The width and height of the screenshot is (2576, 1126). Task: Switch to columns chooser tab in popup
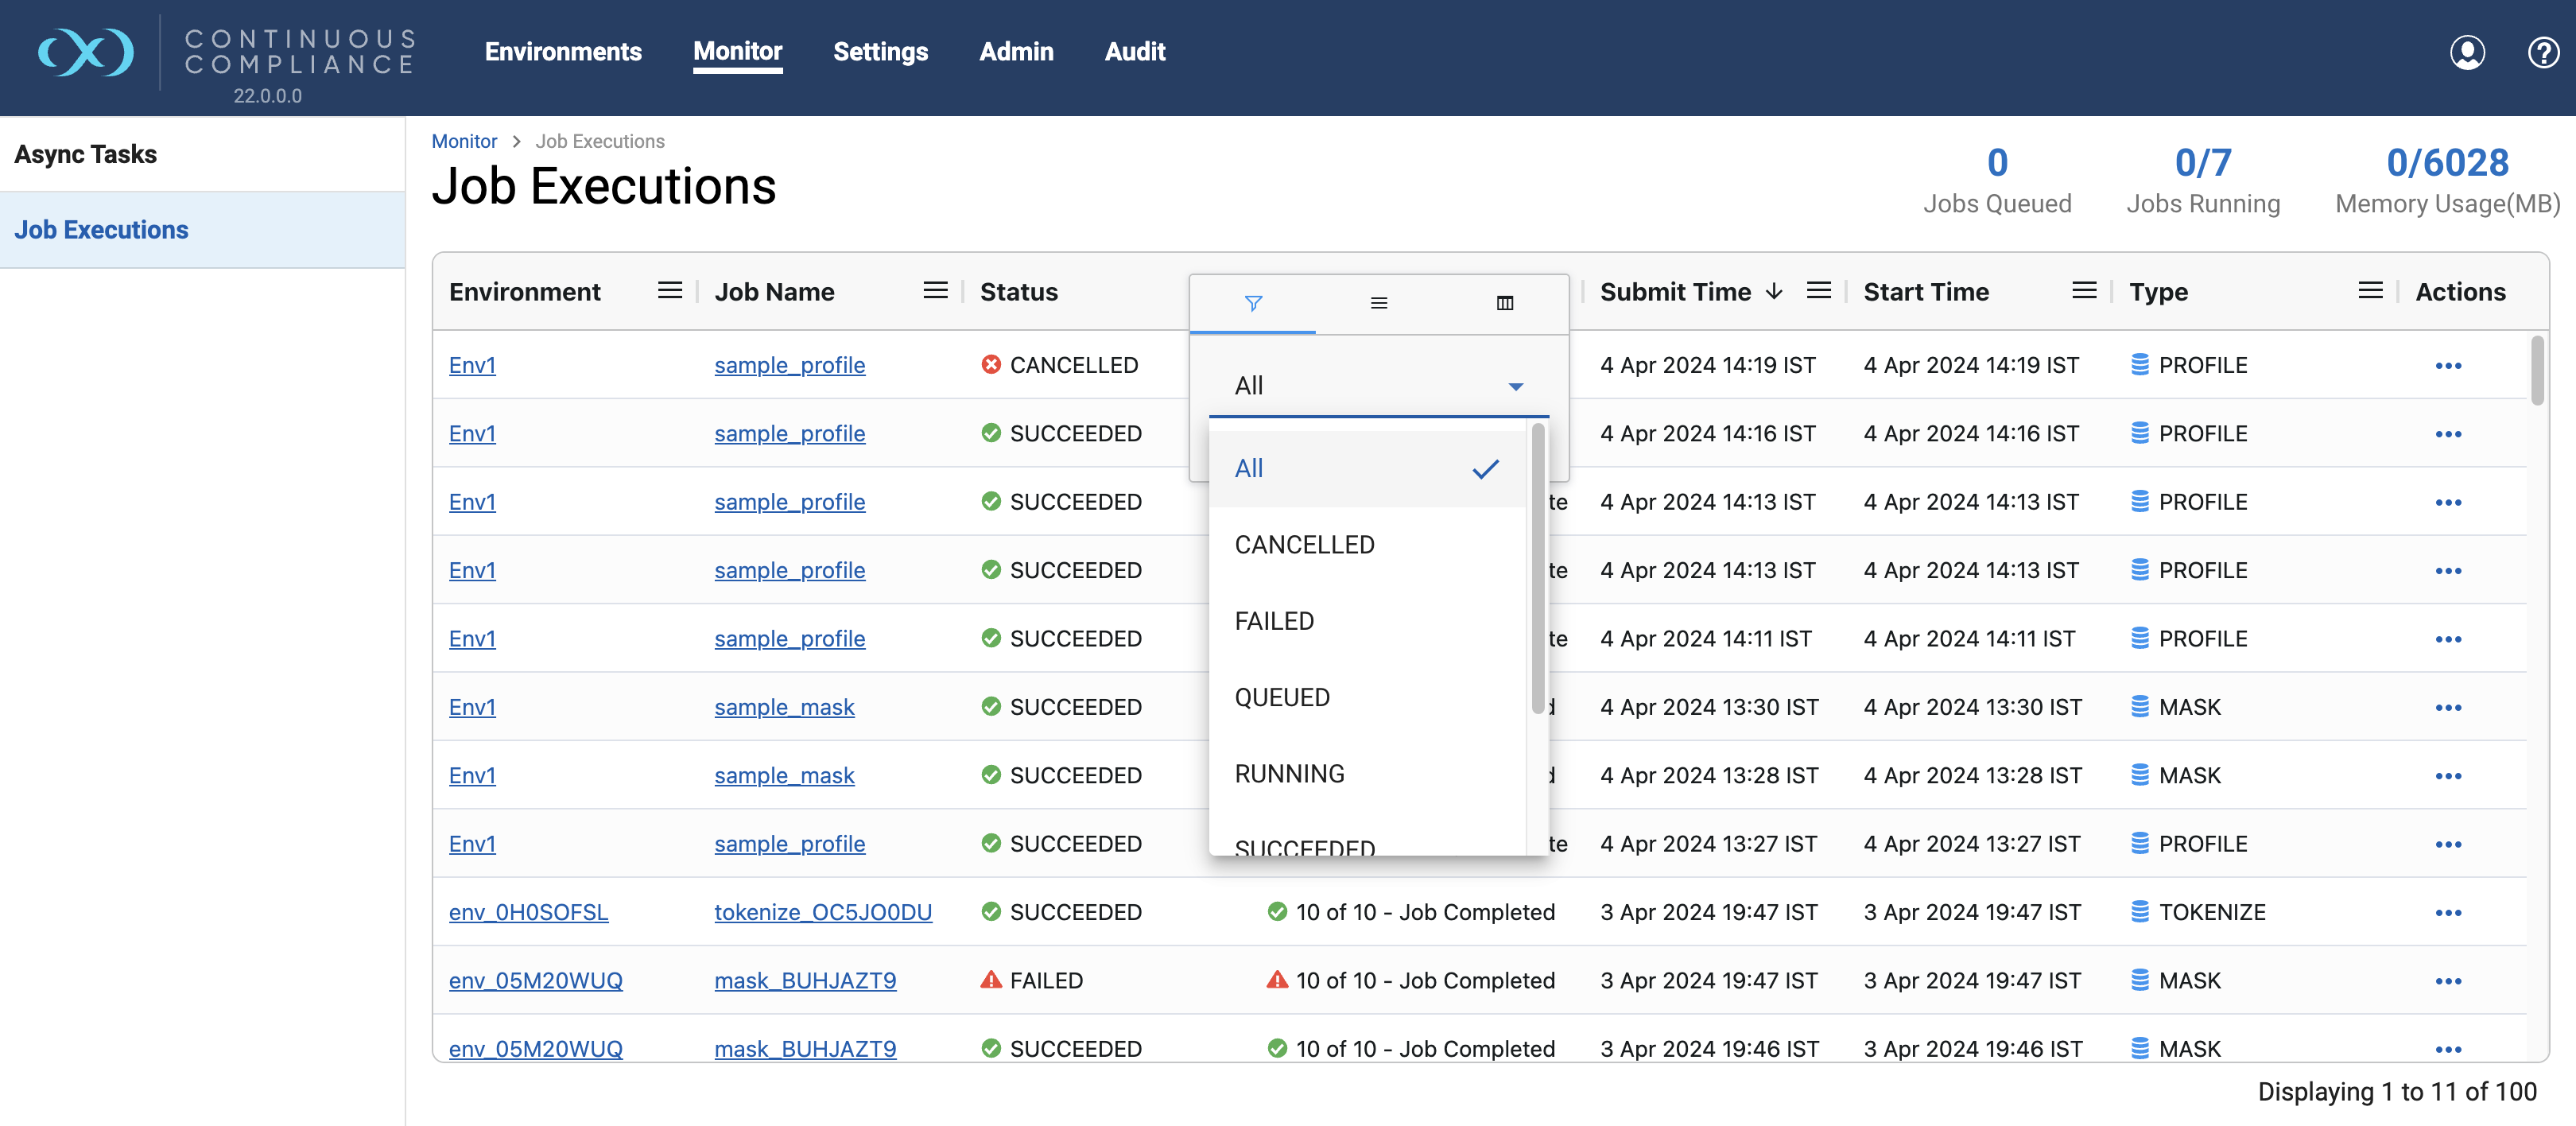[x=1504, y=303]
